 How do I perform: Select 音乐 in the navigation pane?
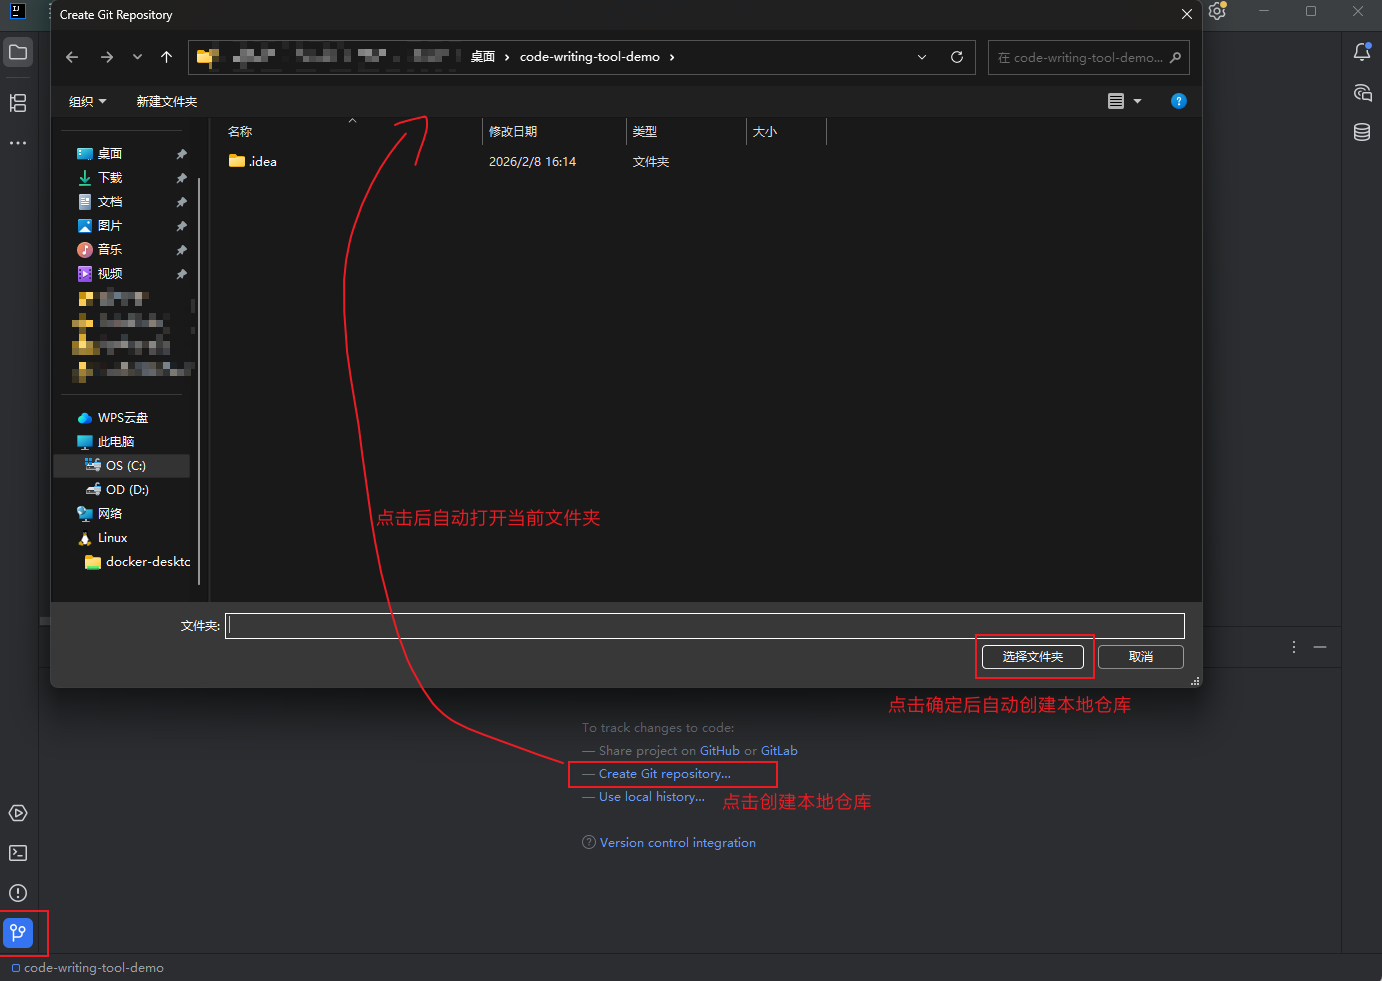[x=110, y=249]
